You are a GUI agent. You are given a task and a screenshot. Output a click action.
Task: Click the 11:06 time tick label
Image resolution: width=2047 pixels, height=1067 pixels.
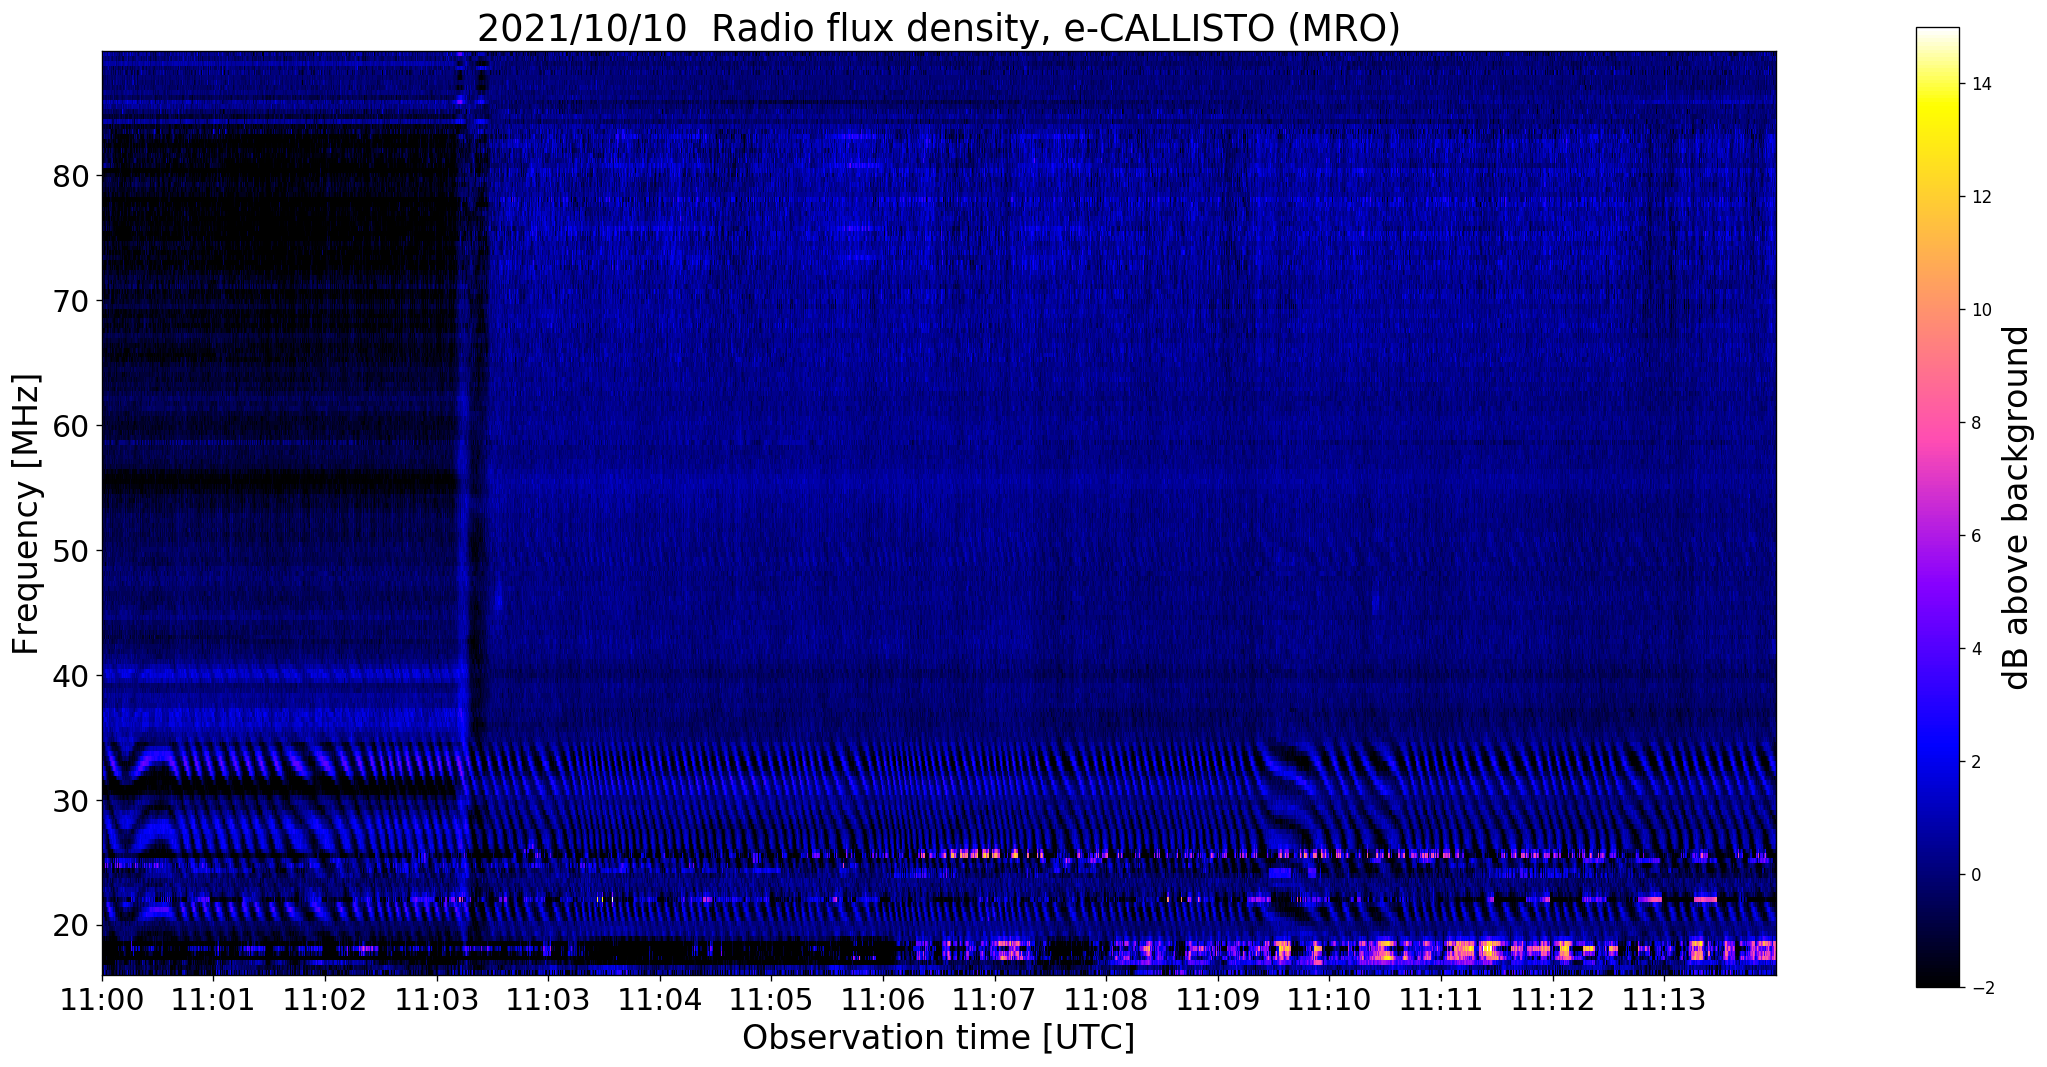click(882, 999)
